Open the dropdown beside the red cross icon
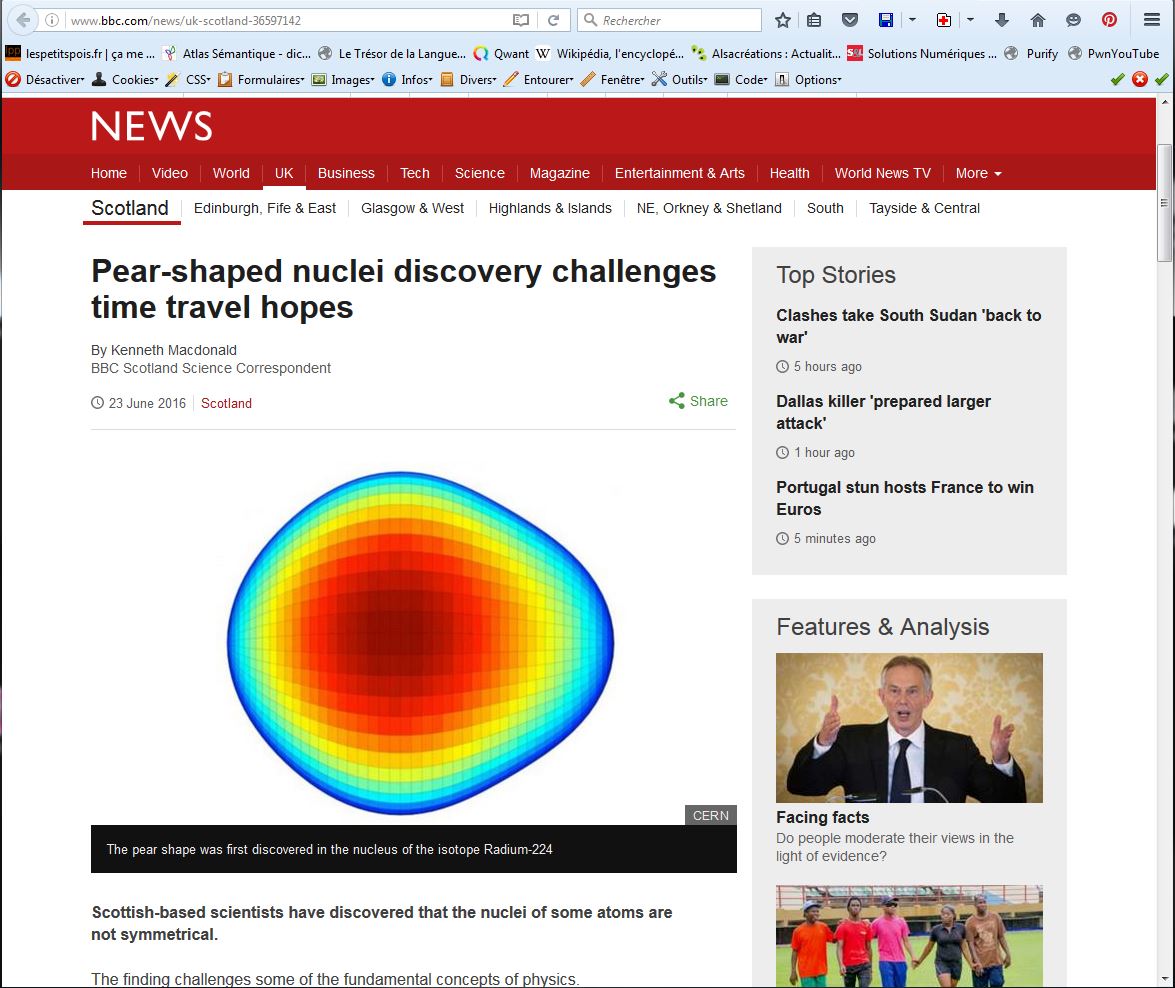 click(970, 20)
